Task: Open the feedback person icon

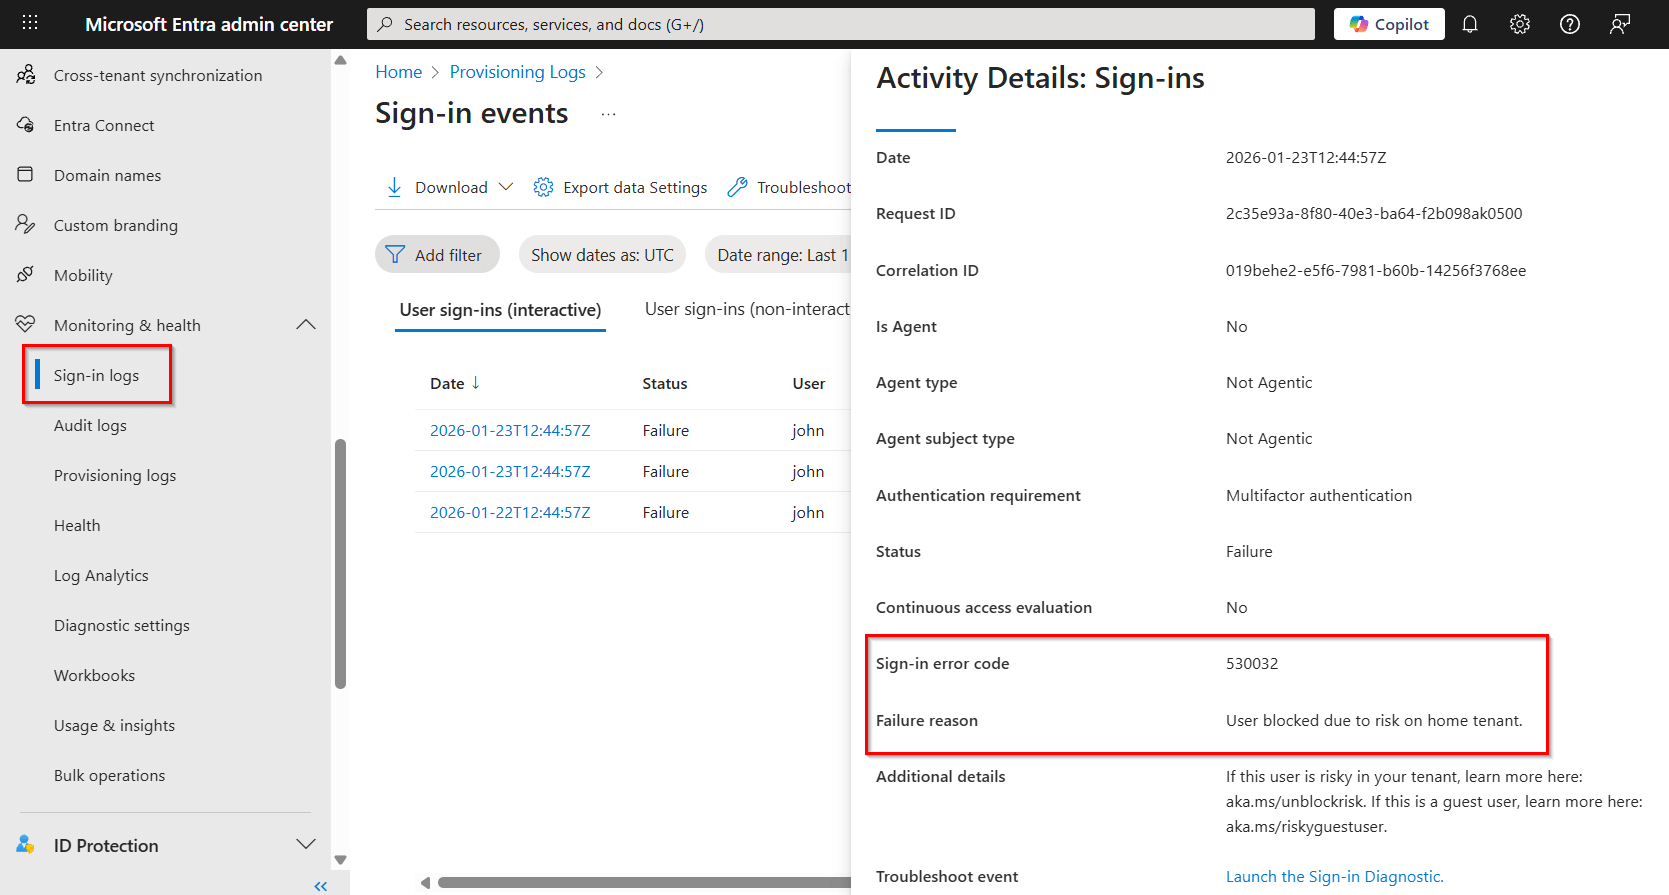Action: coord(1619,24)
